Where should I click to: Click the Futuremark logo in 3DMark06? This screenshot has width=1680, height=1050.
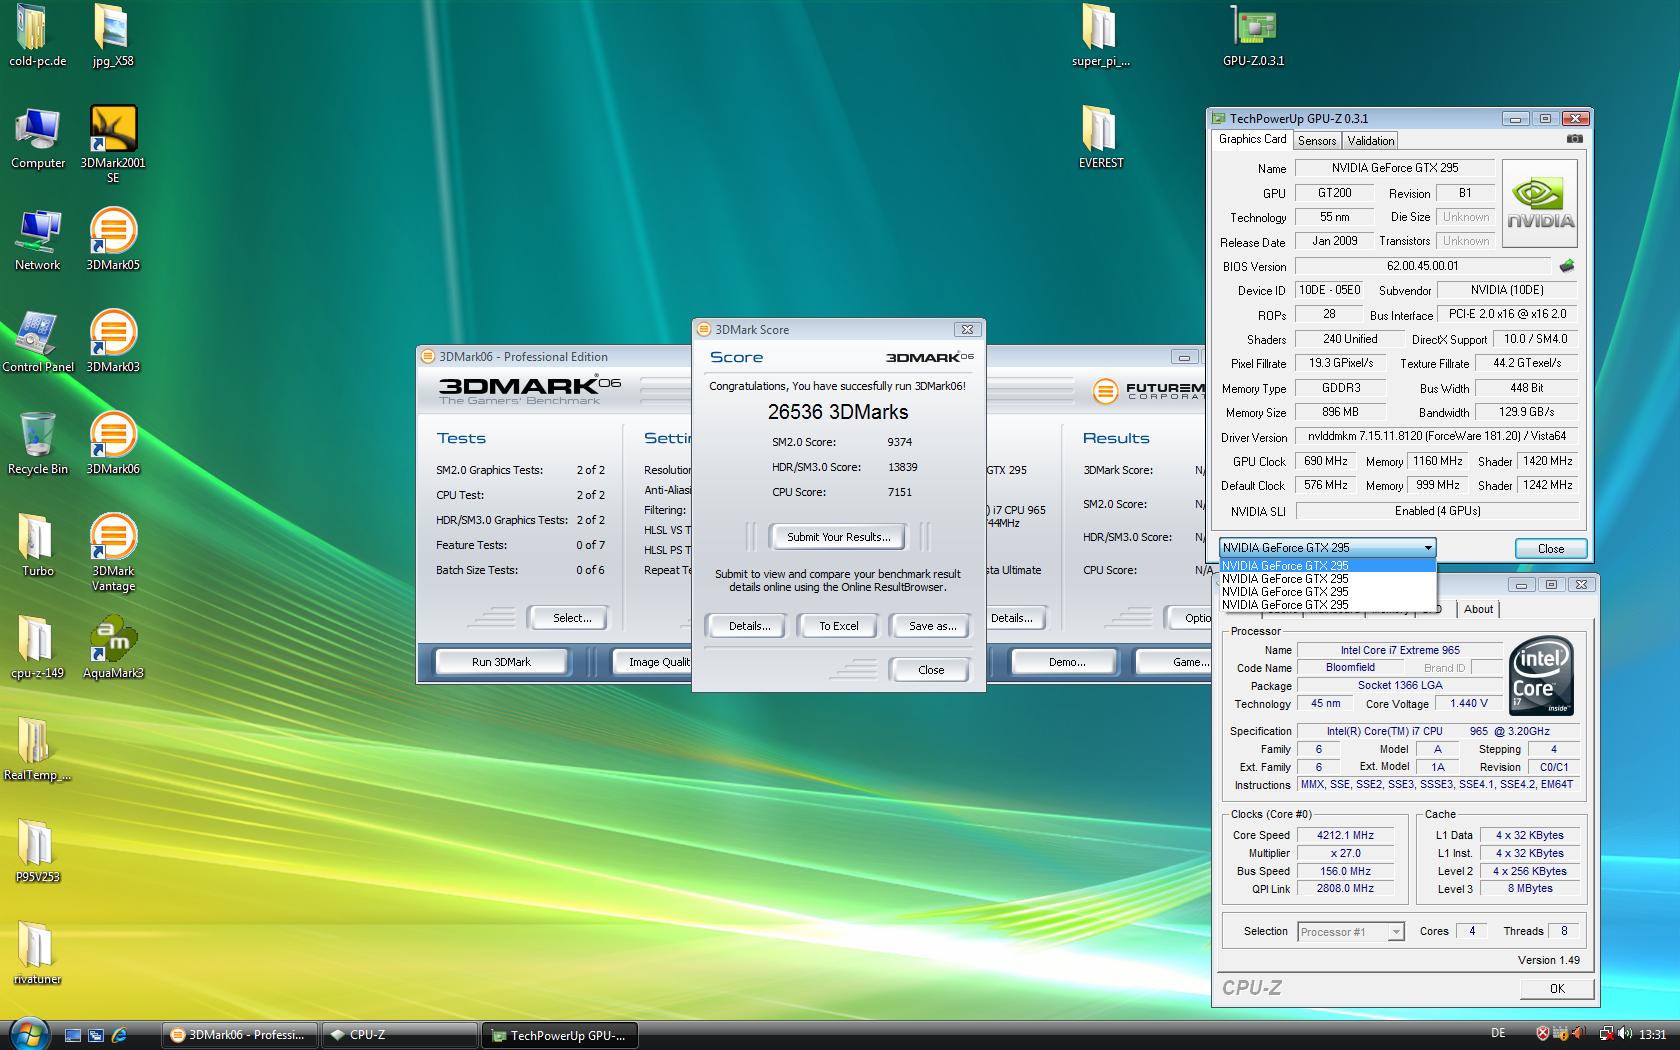coord(1148,391)
